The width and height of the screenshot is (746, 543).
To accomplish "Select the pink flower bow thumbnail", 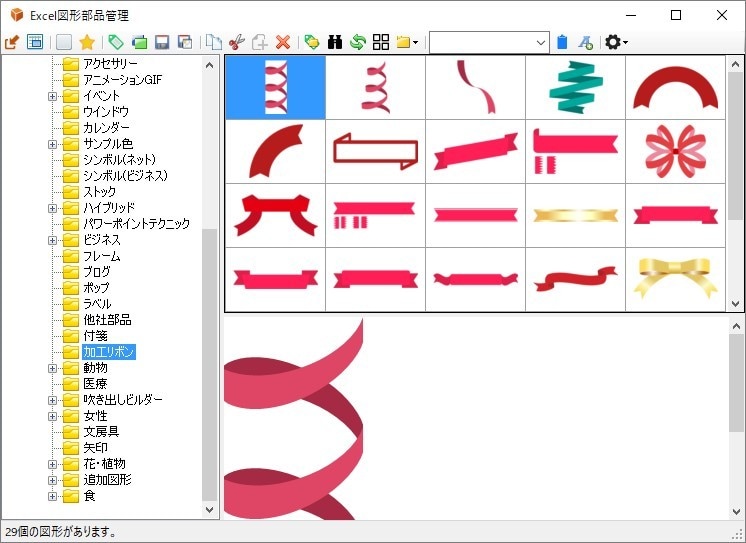I will pos(675,151).
